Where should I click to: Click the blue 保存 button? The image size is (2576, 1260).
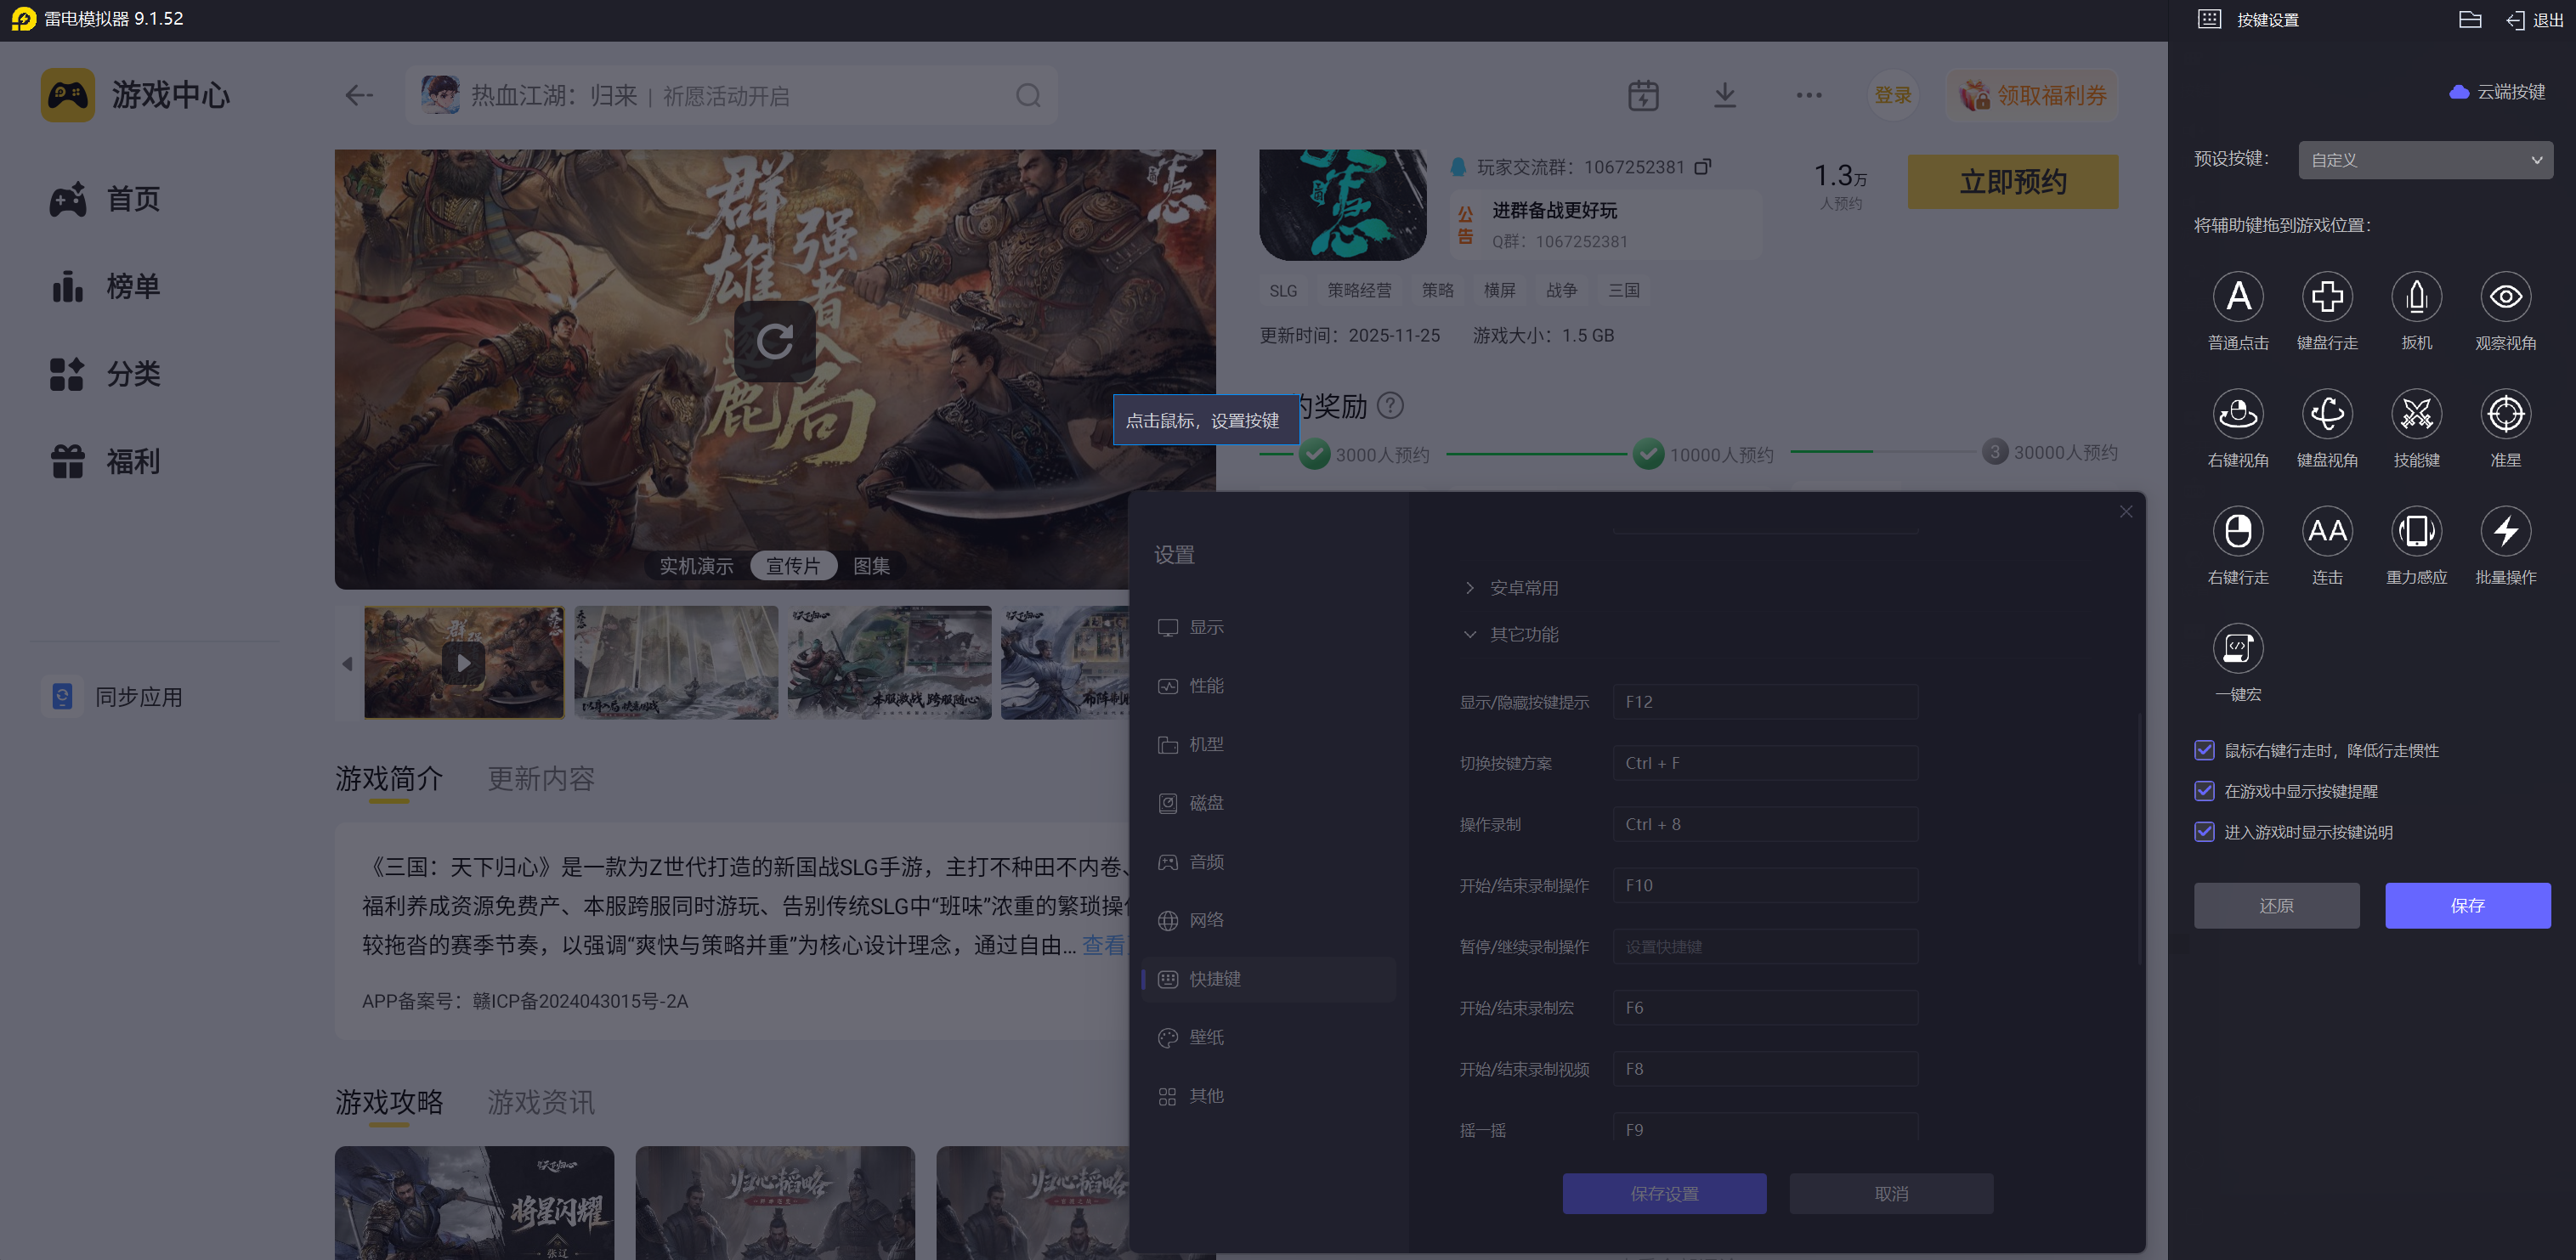2466,905
